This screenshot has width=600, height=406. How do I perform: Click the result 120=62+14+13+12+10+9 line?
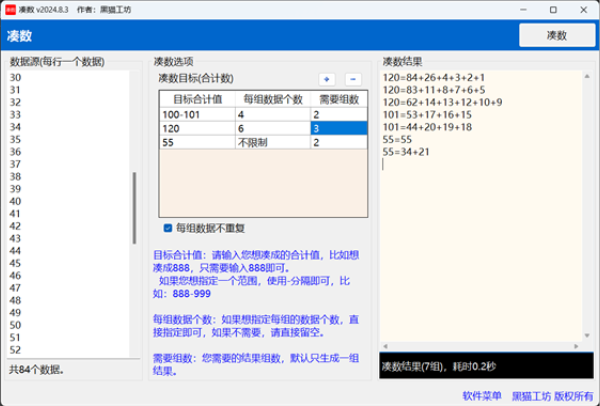442,103
